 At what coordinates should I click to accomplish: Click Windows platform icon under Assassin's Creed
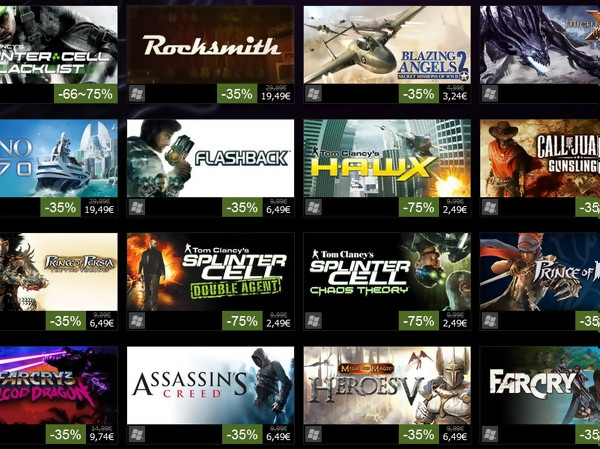(x=137, y=434)
